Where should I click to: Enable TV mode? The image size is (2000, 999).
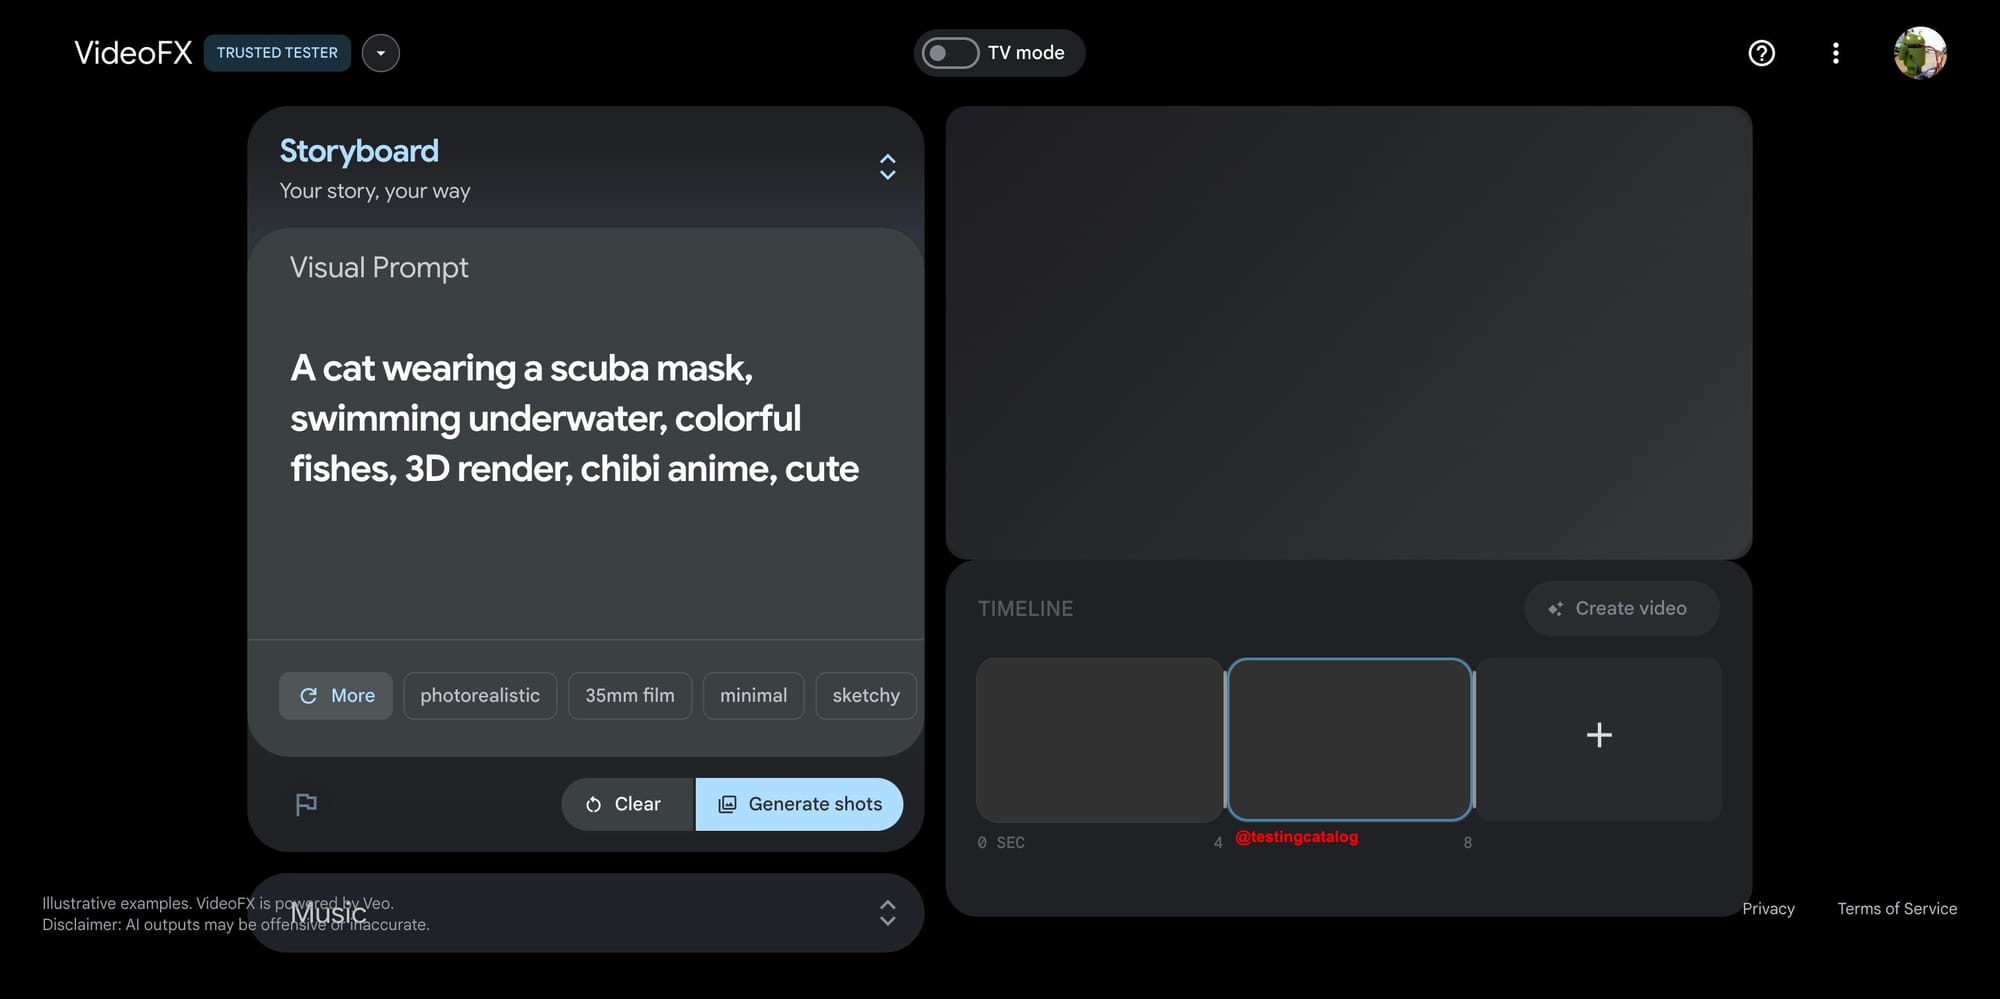click(x=952, y=53)
